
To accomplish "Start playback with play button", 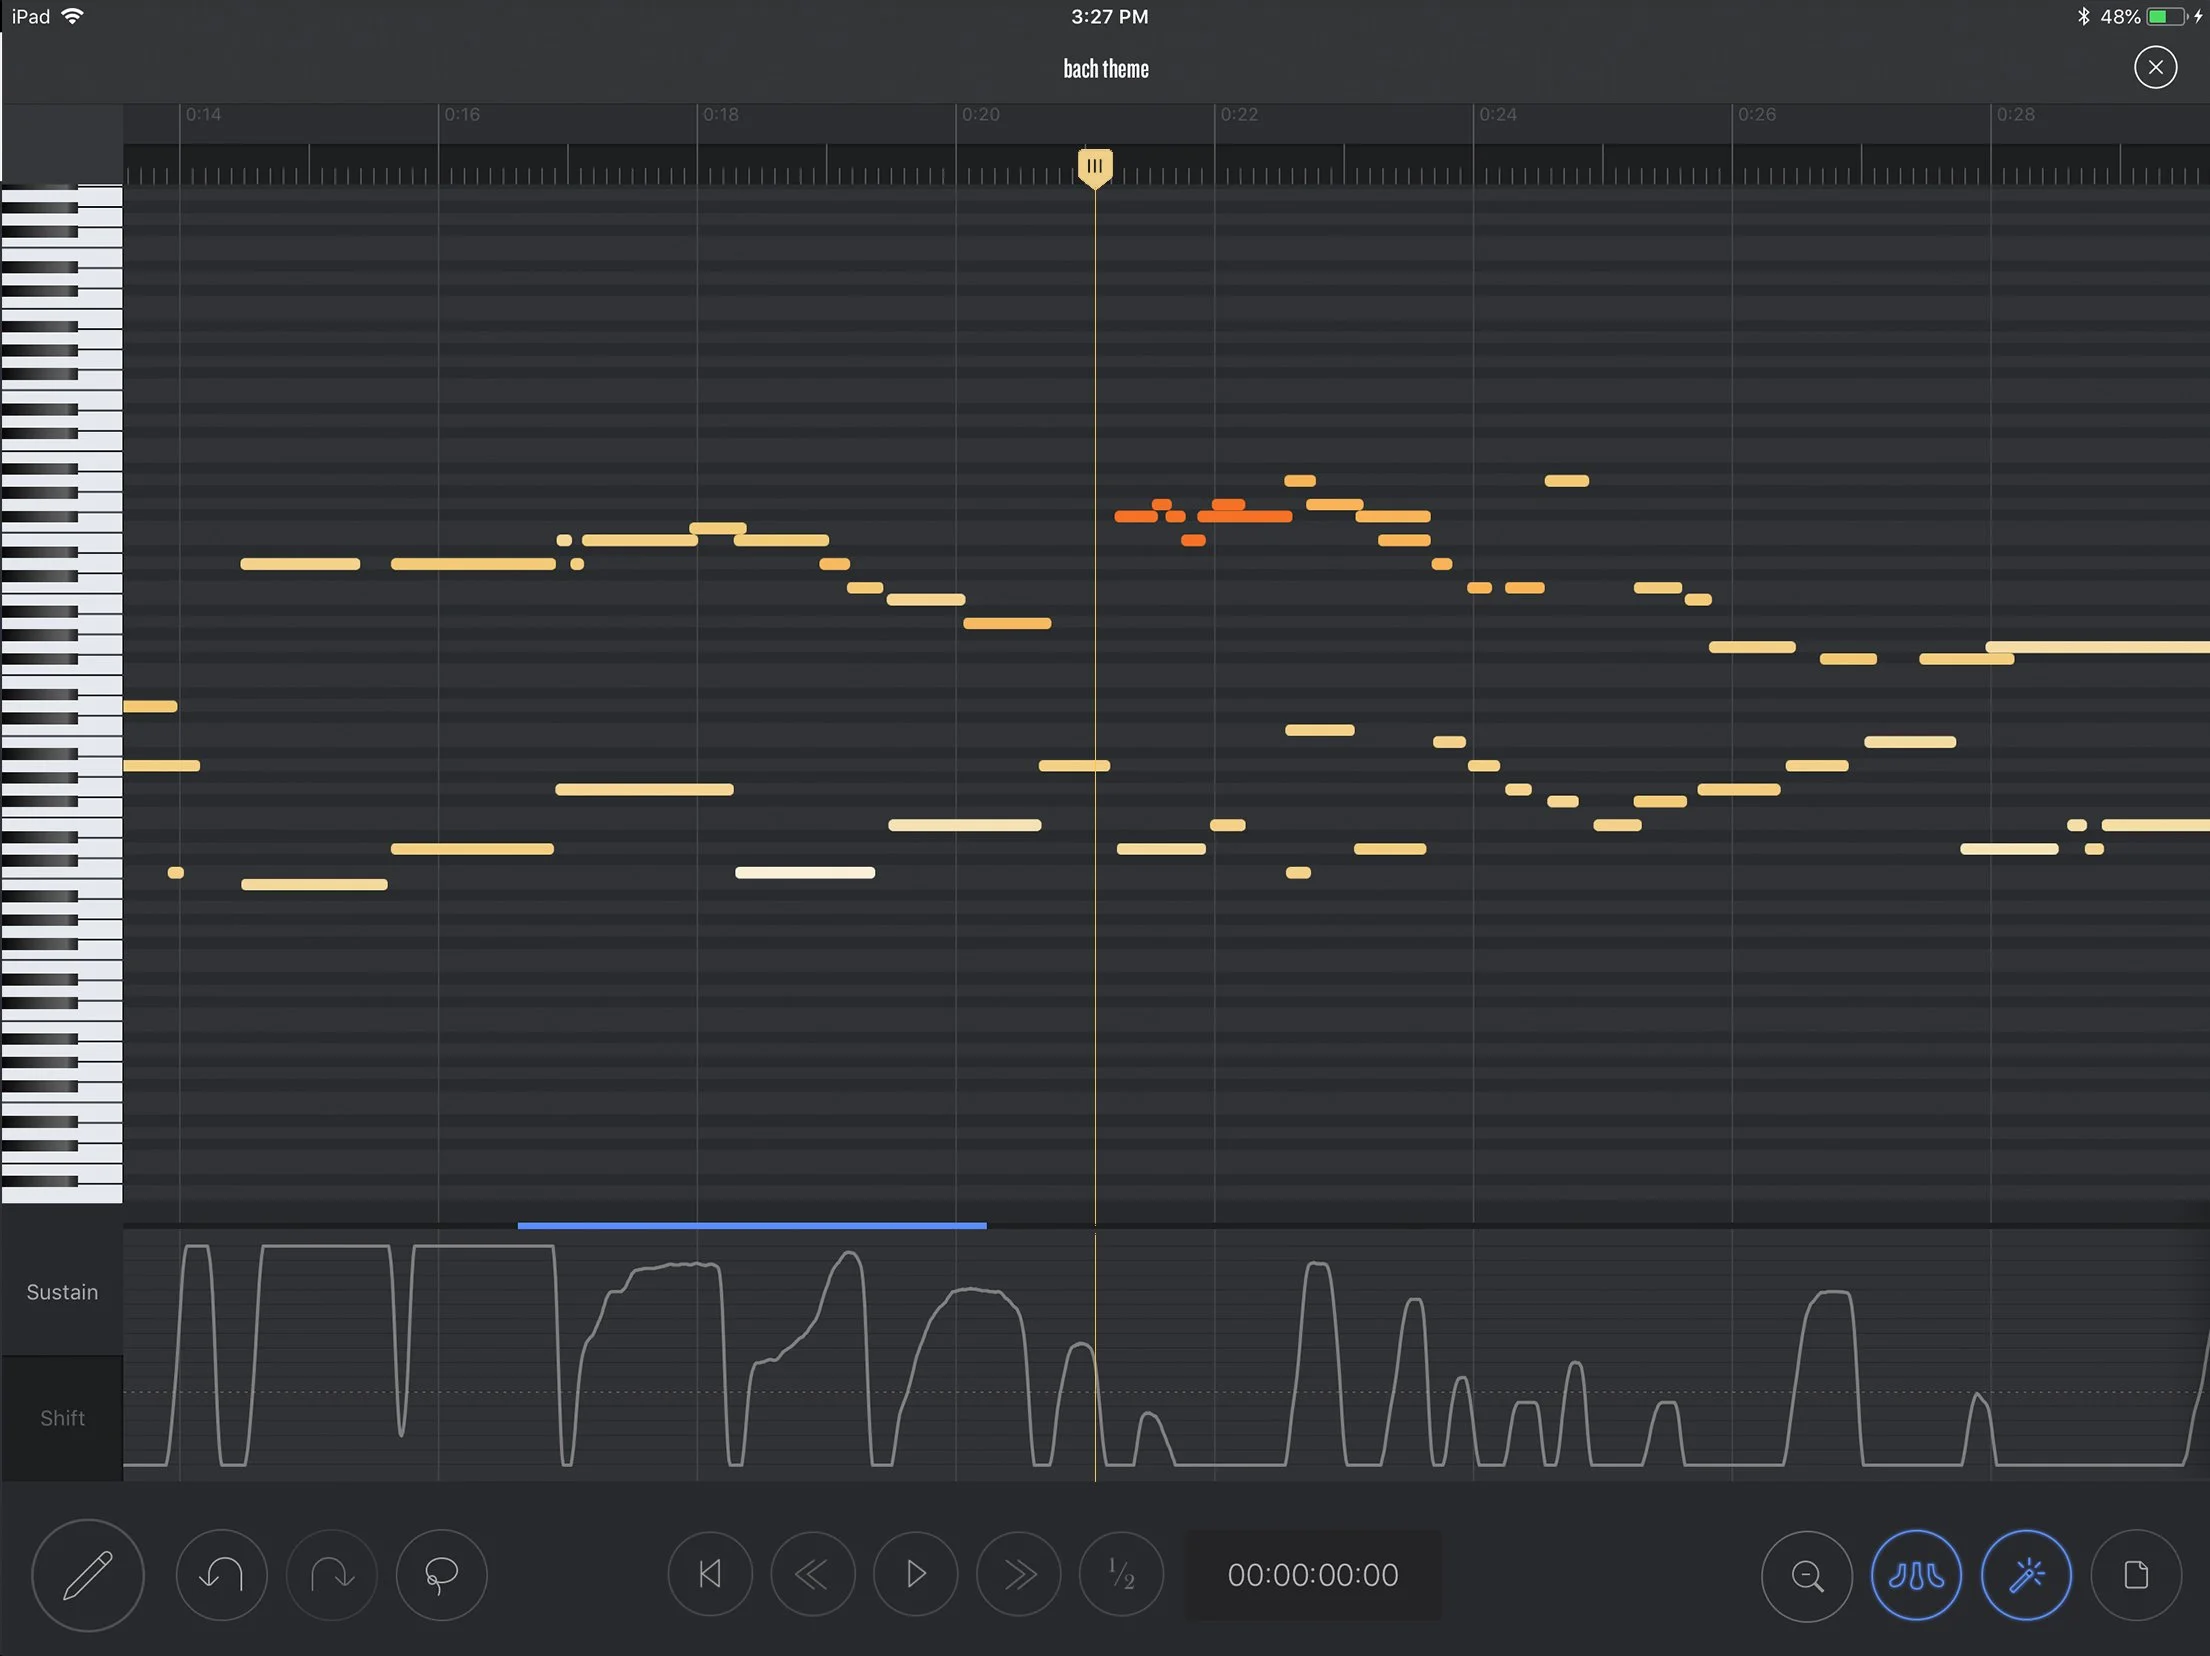I will [x=915, y=1575].
